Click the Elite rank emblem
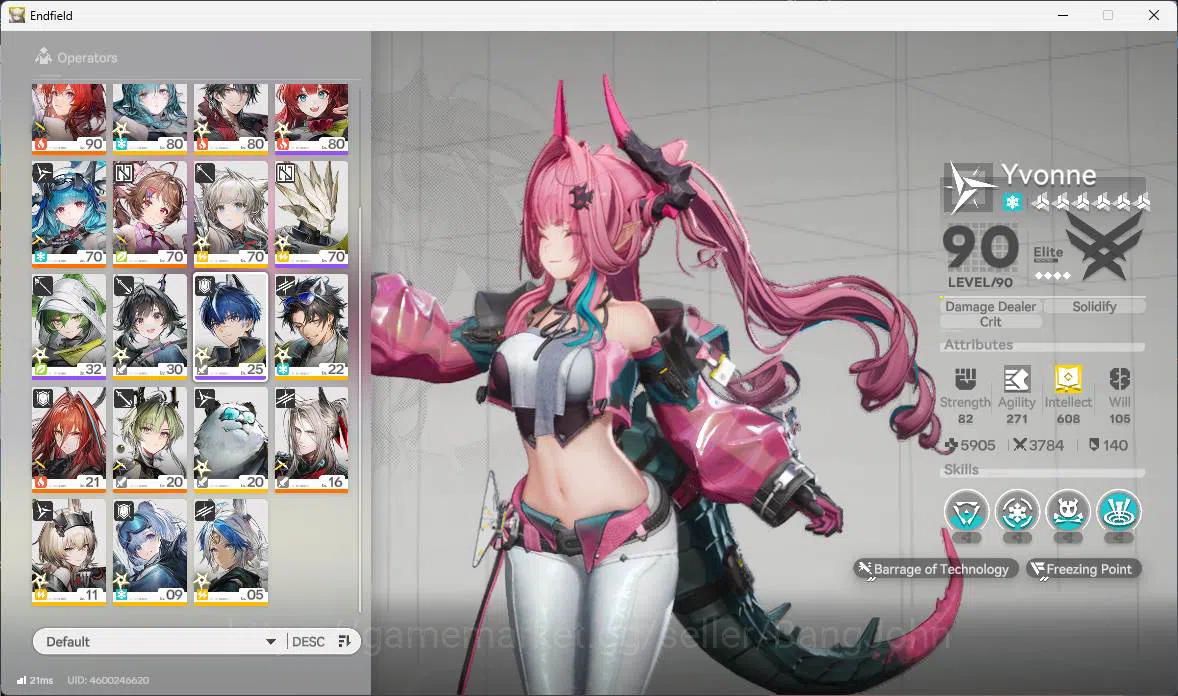Screen dimensions: 1178x696 pyautogui.click(x=1104, y=245)
